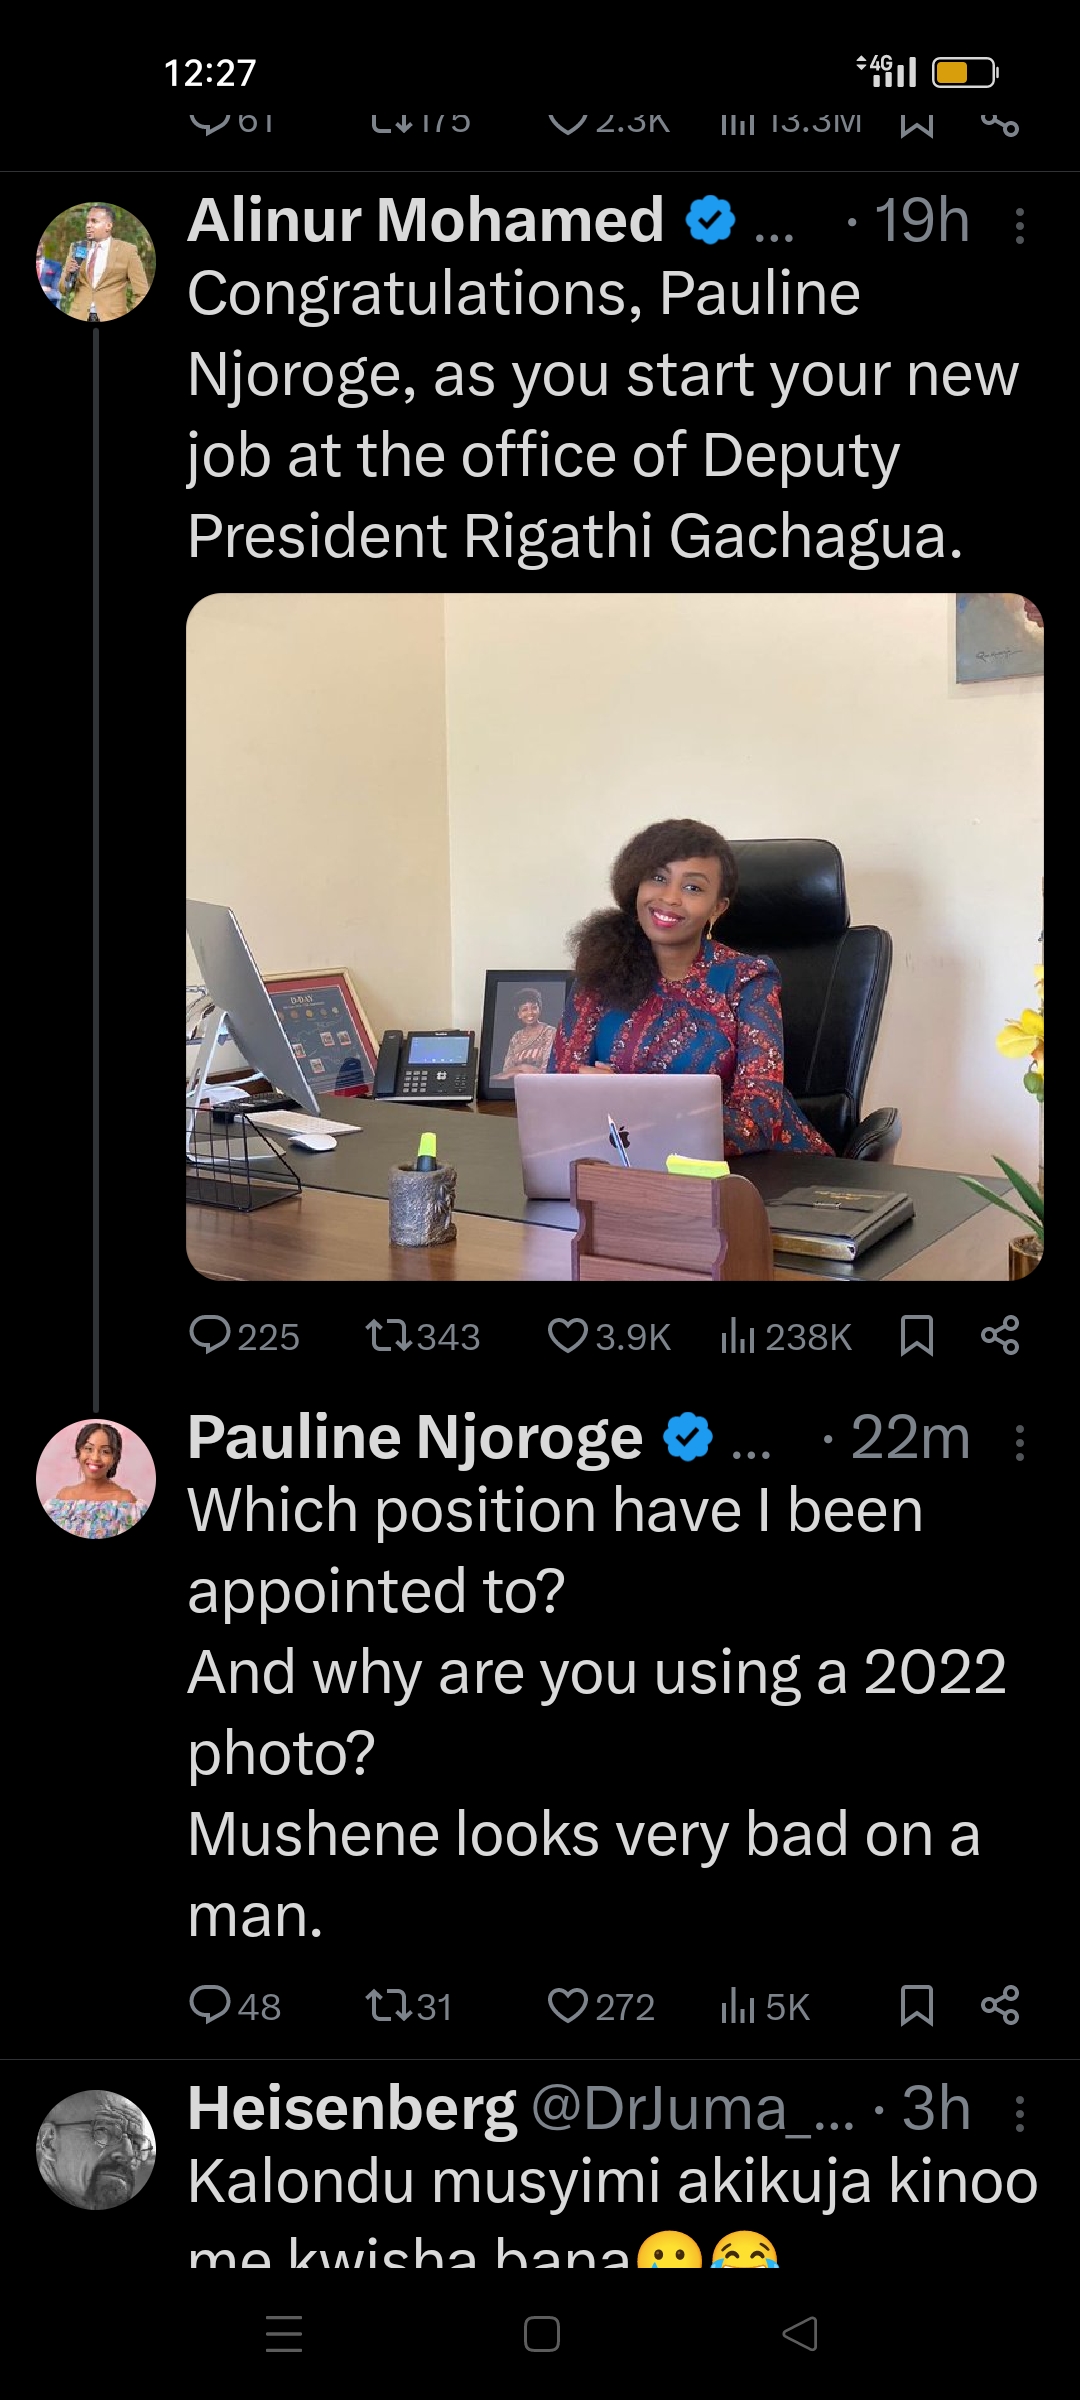Viewport: 1080px width, 2400px height.
Task: Reply to Pauline Njoroge's tweet (48 comments)
Action: 211,2005
